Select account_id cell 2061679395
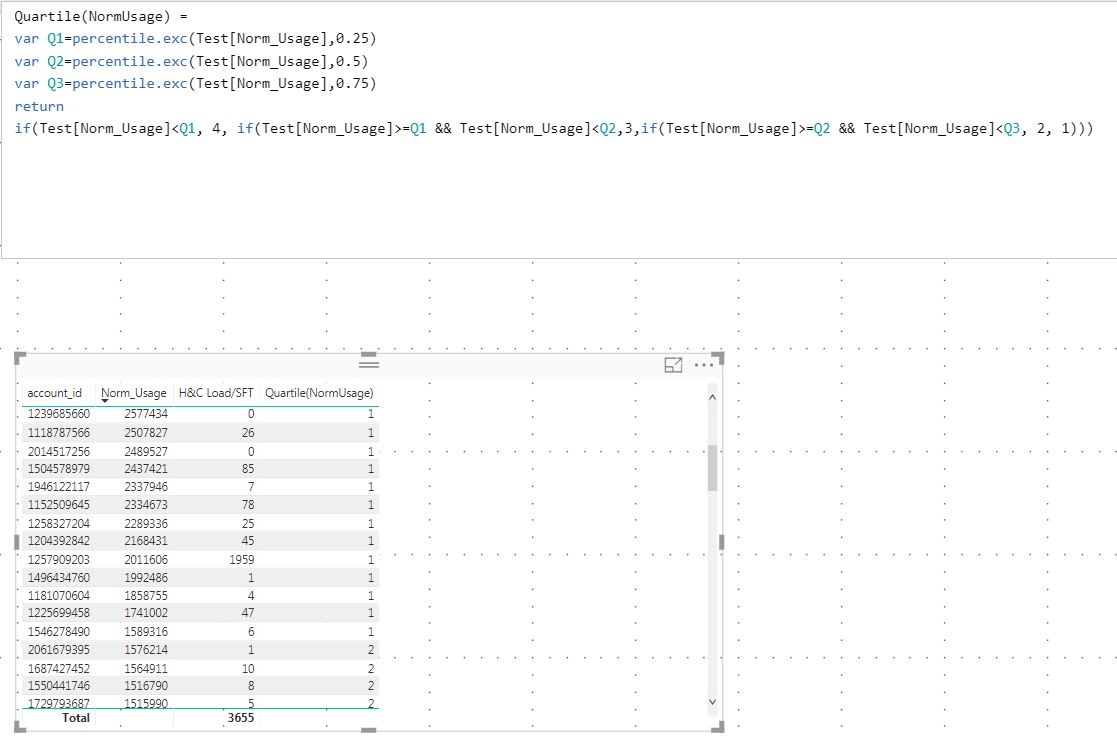The width and height of the screenshot is (1117, 740). click(58, 650)
